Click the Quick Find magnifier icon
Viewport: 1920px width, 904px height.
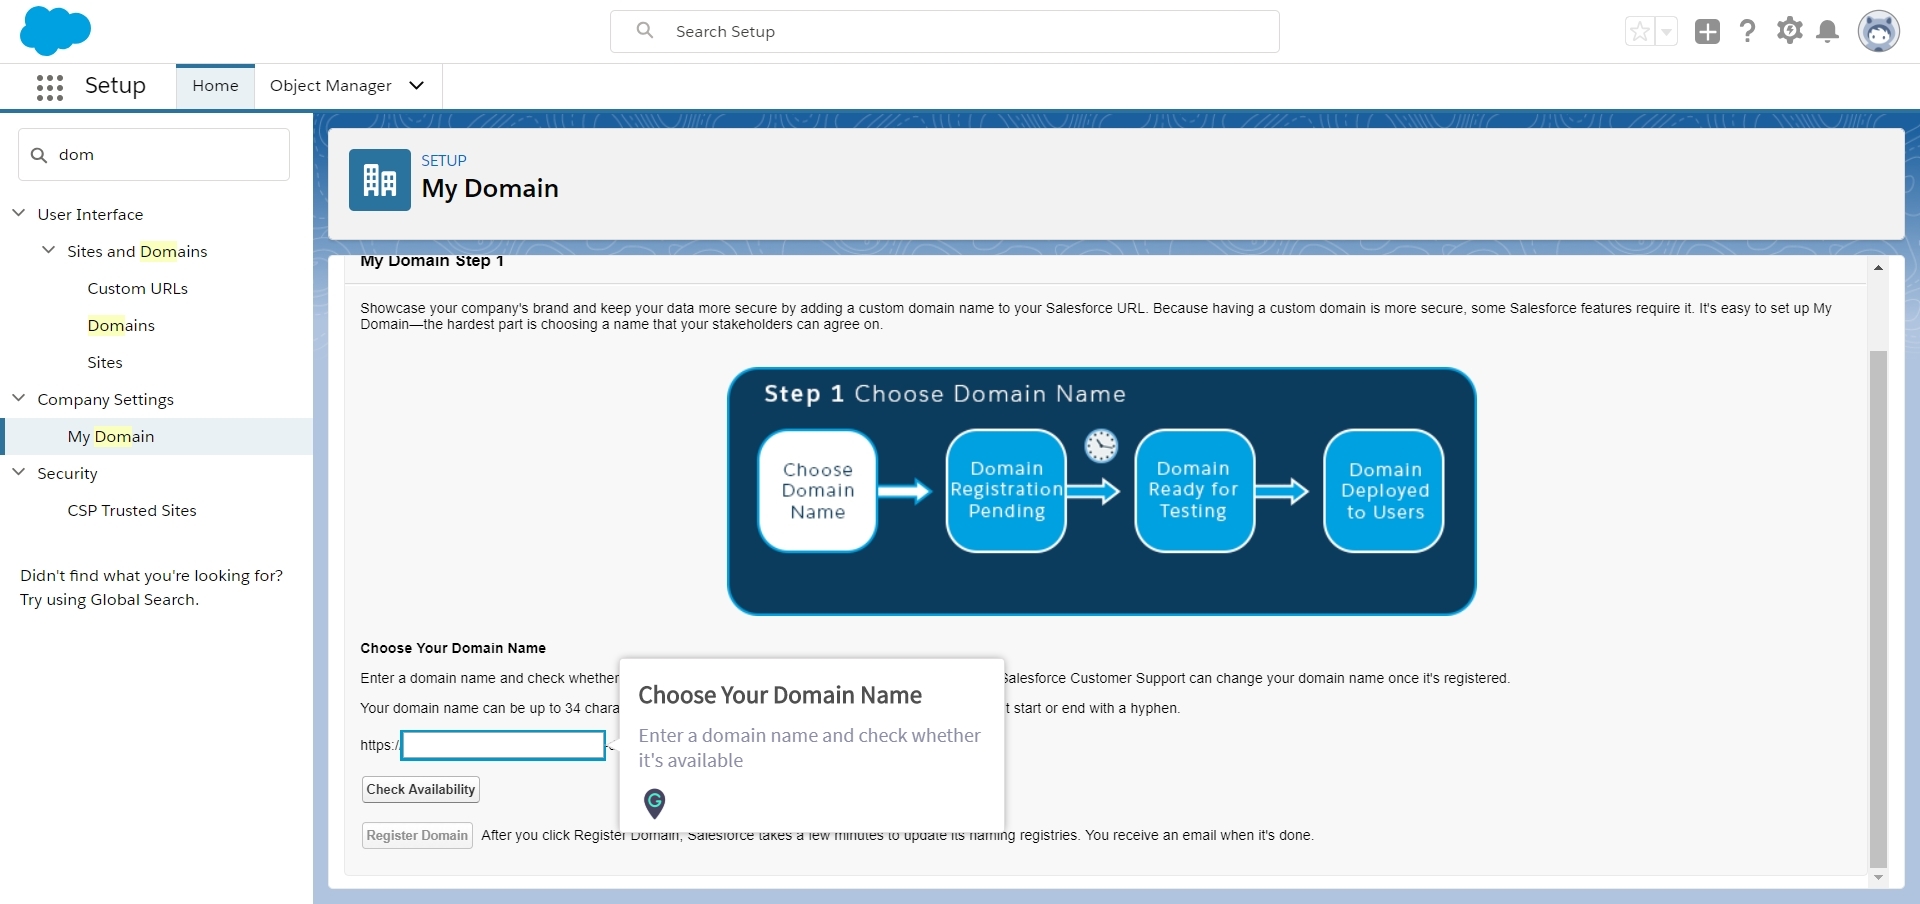click(39, 155)
